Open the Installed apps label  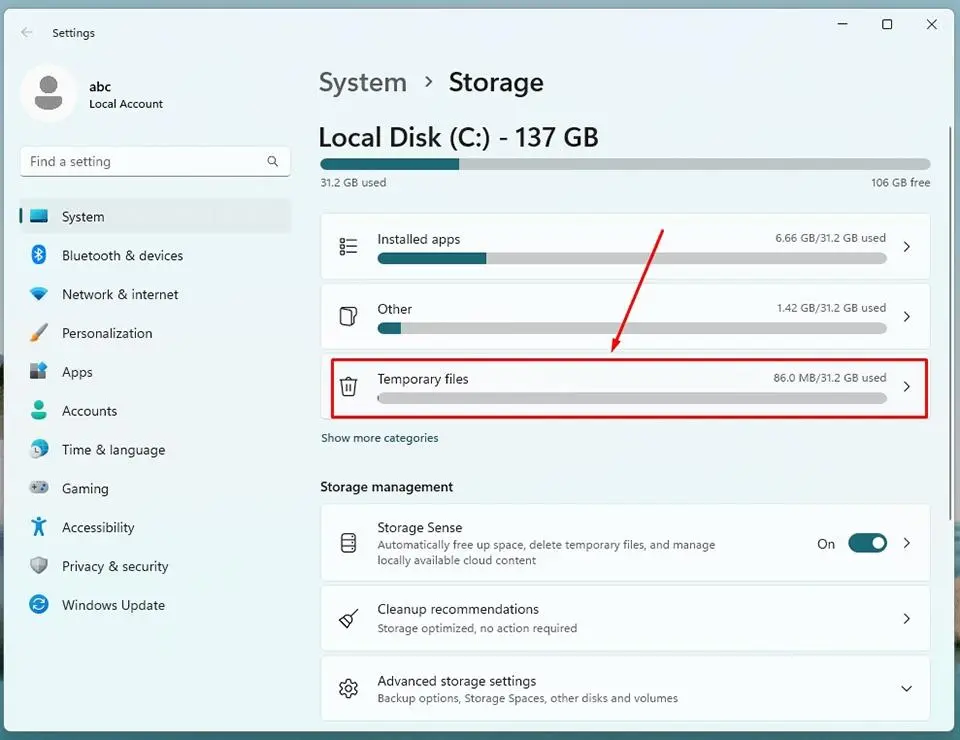[418, 239]
